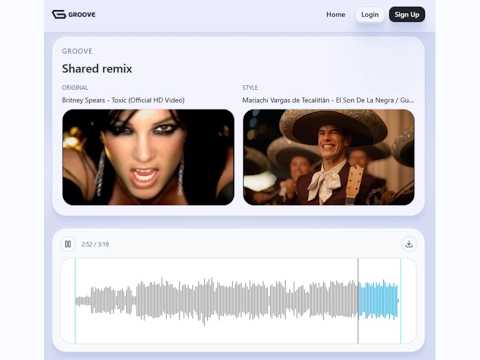
Task: Click the playback time counter text
Action: pyautogui.click(x=95, y=244)
